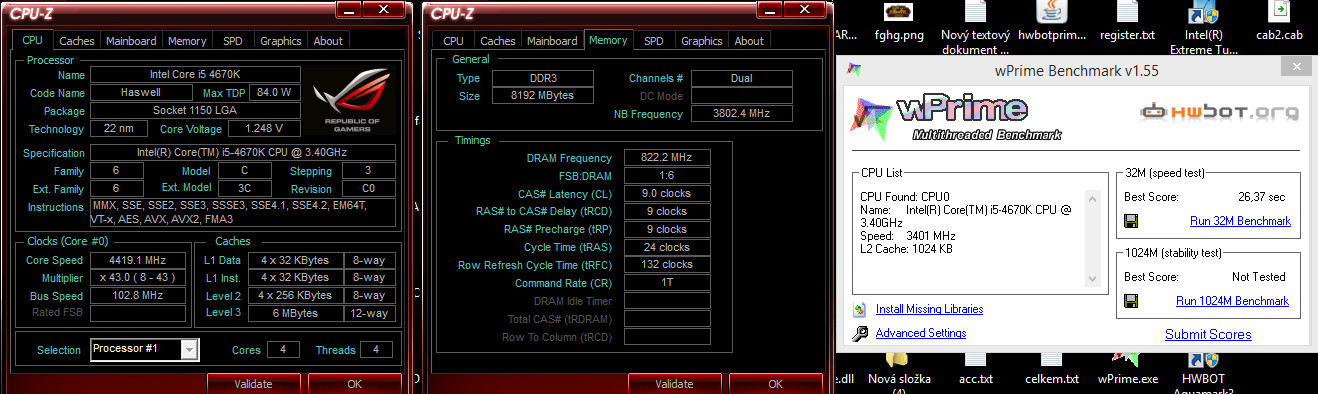Open the Processor #1 selection dropdown
This screenshot has width=1318, height=394.
point(189,349)
